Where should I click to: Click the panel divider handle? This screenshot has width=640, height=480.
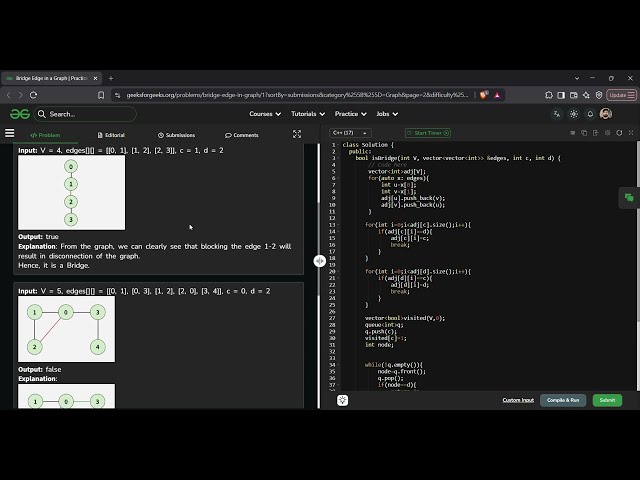coord(320,261)
